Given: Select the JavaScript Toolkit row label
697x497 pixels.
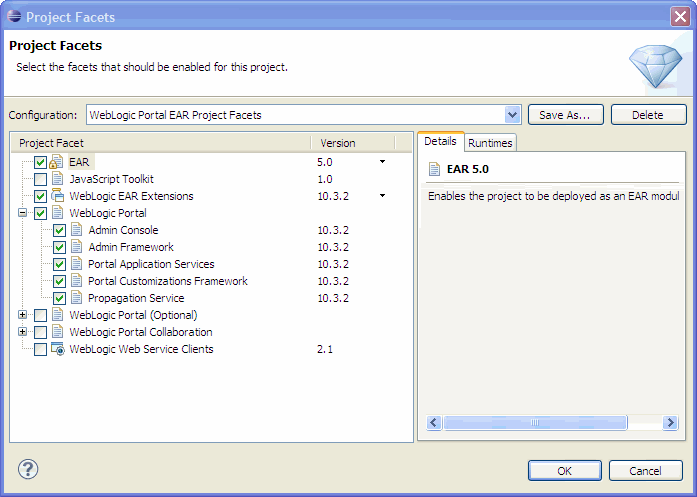Looking at the screenshot, I should 112,179.
